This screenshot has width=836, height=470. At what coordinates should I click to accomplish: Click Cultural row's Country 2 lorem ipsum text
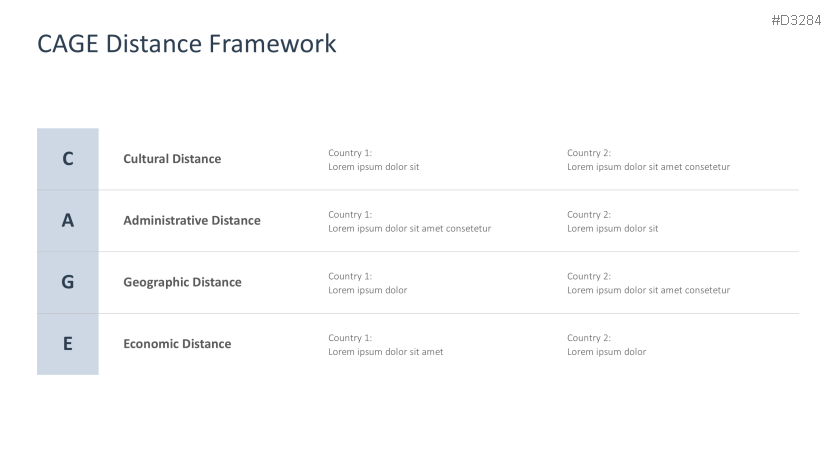coord(648,167)
